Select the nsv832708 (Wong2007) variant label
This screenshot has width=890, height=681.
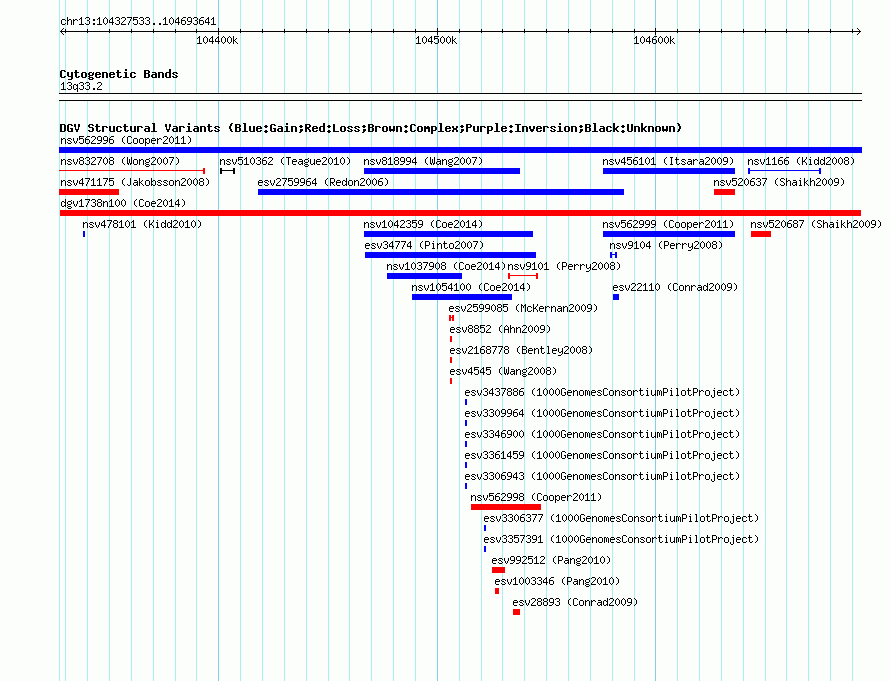[x=120, y=161]
